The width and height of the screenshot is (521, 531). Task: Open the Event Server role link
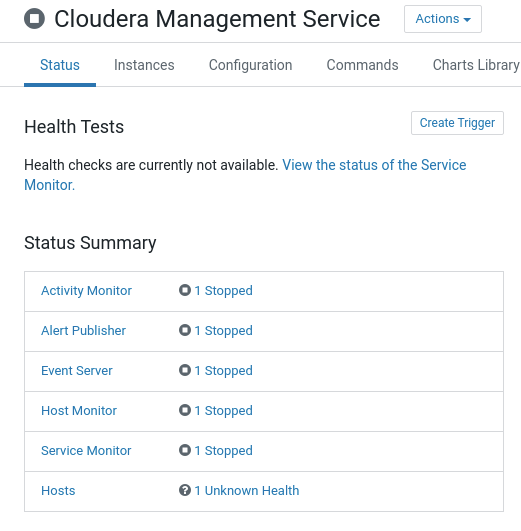(x=77, y=370)
